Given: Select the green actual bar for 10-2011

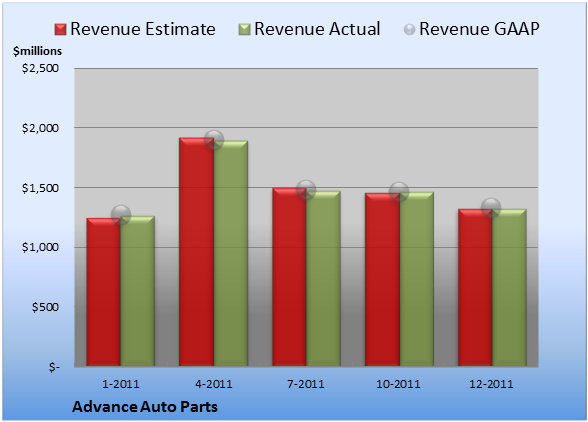Looking at the screenshot, I should [x=417, y=279].
